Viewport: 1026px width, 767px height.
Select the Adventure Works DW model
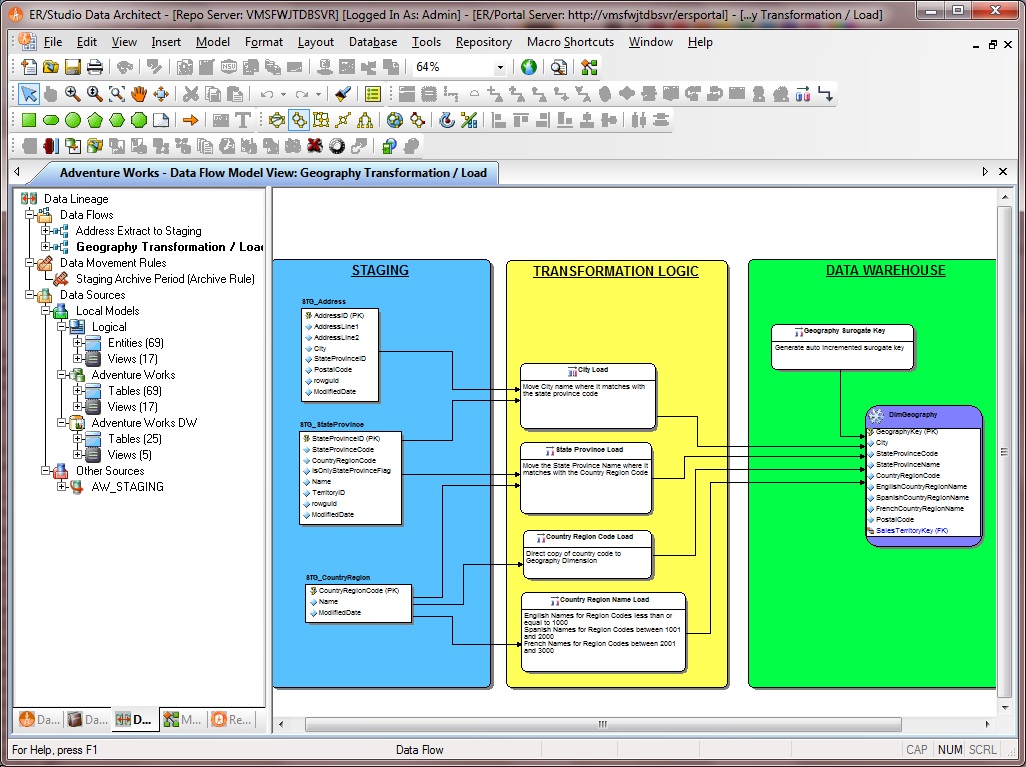coord(144,423)
